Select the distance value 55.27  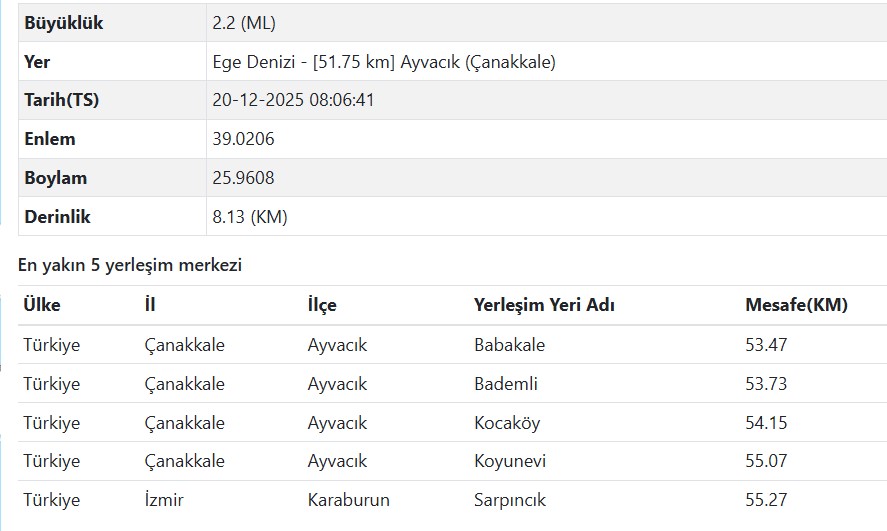766,500
